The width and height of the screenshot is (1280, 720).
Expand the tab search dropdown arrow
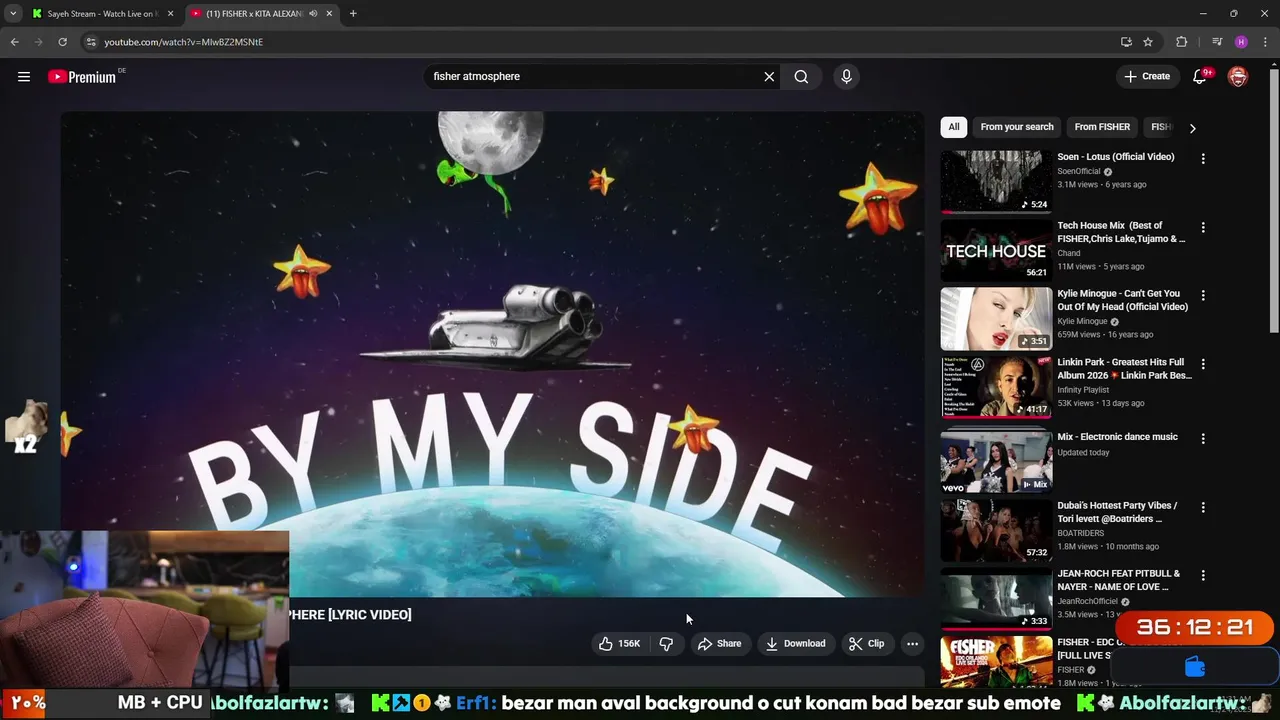[x=12, y=14]
